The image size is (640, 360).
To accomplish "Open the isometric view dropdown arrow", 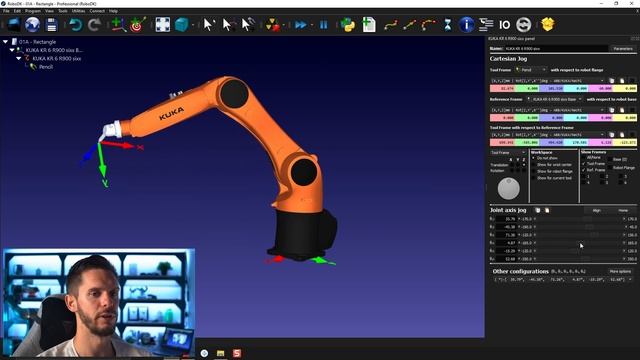I will coord(193,25).
